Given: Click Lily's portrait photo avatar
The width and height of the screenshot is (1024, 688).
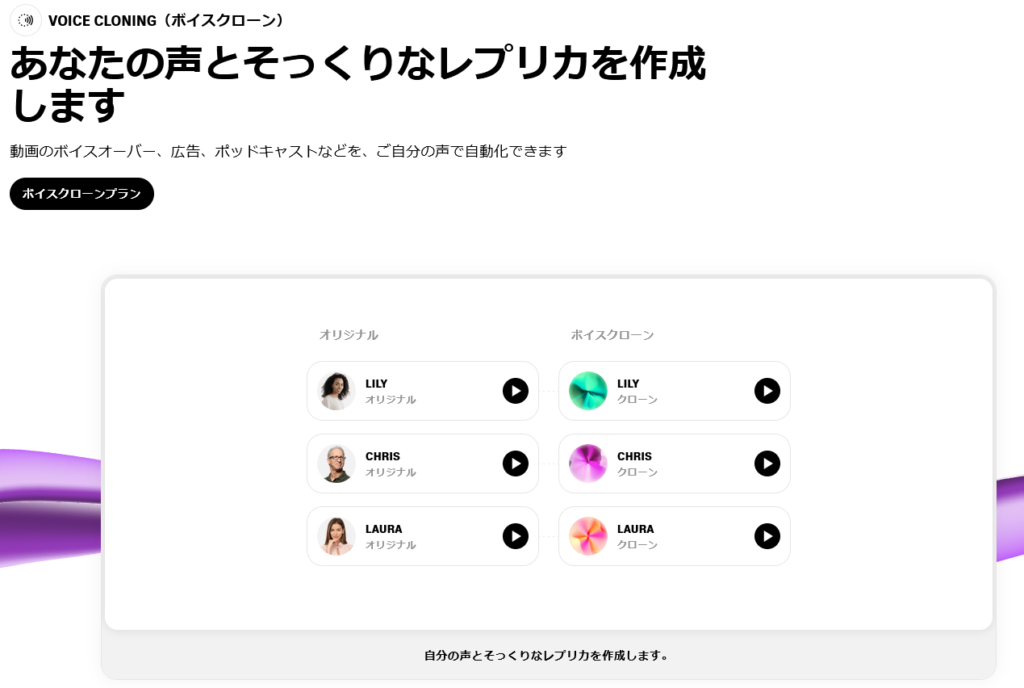Looking at the screenshot, I should pos(336,391).
